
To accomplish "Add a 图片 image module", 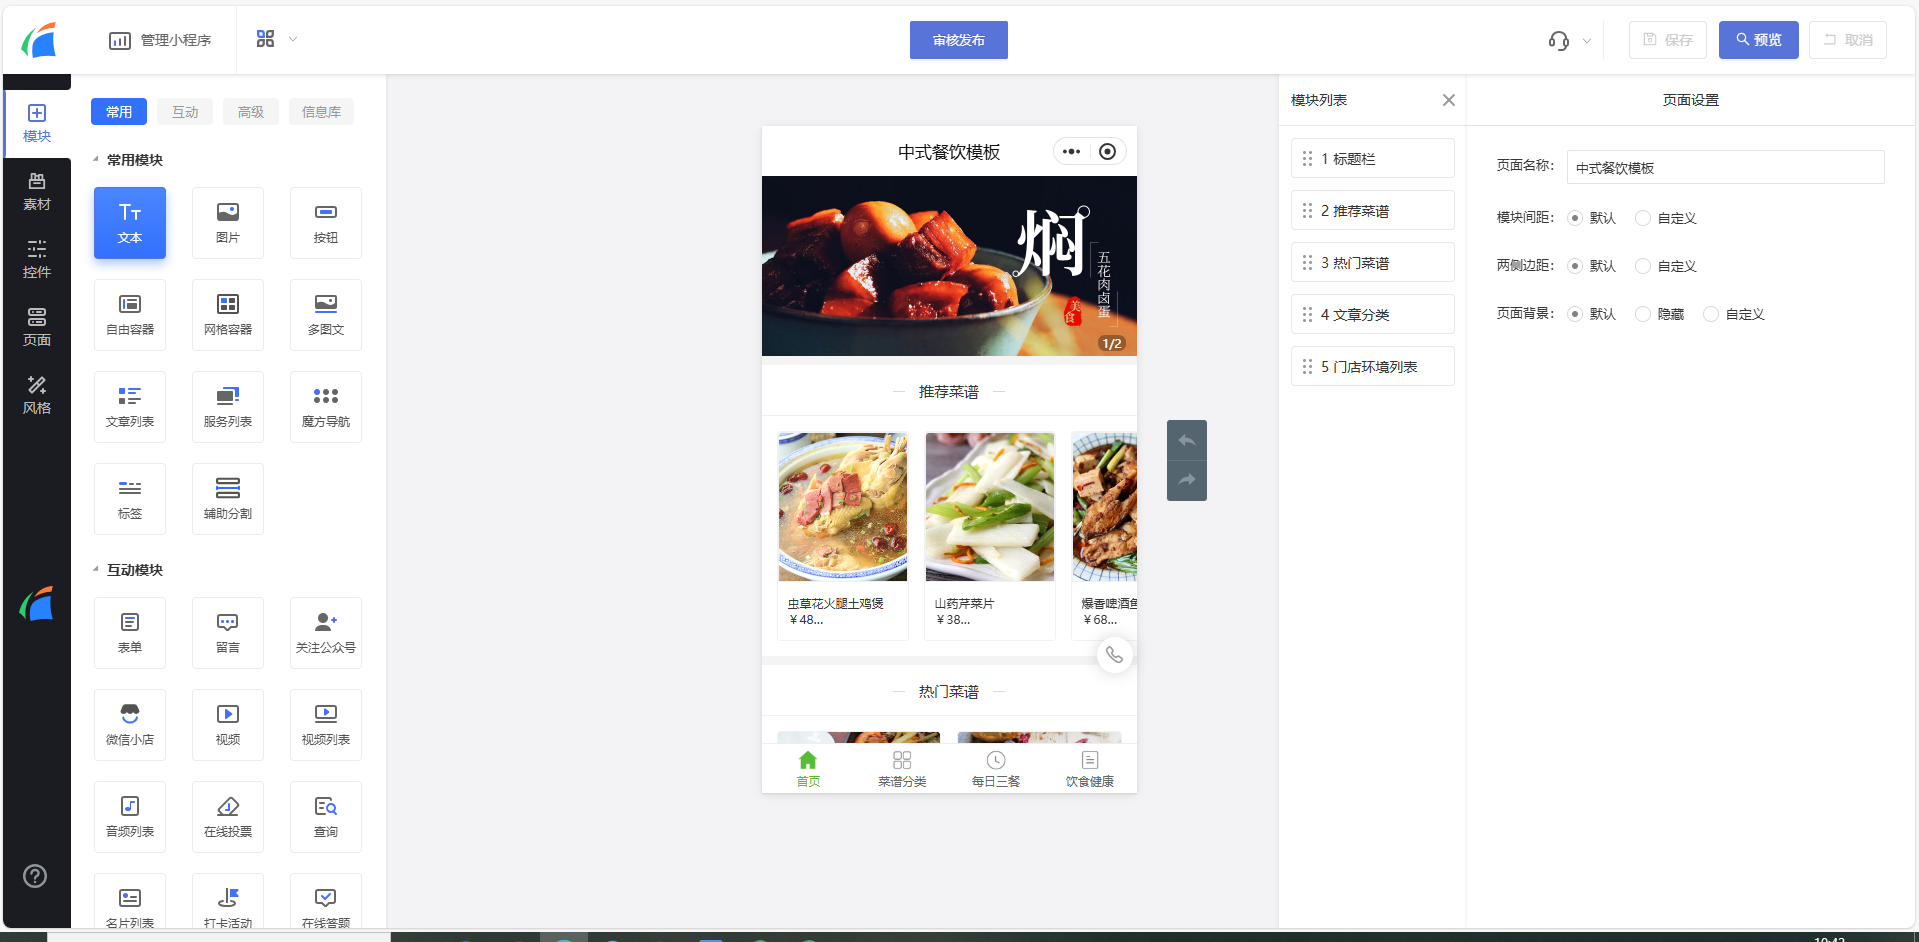I will (228, 223).
